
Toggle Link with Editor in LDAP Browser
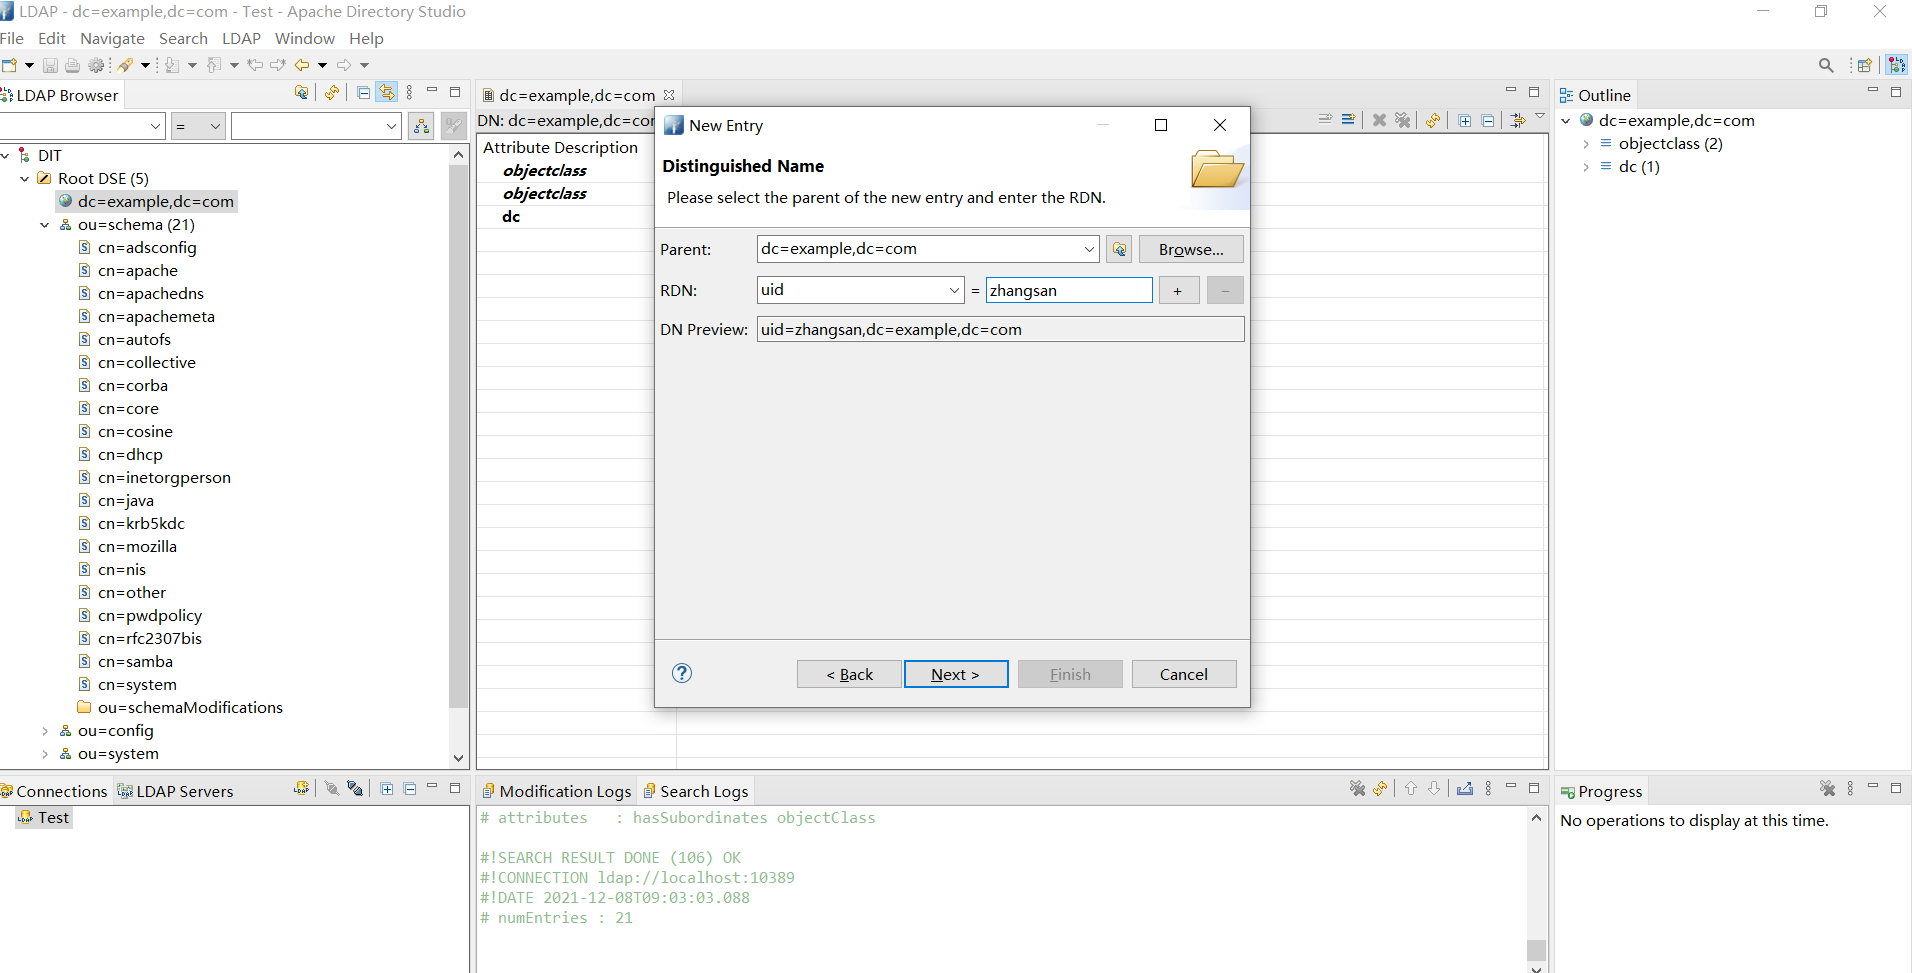[x=387, y=92]
